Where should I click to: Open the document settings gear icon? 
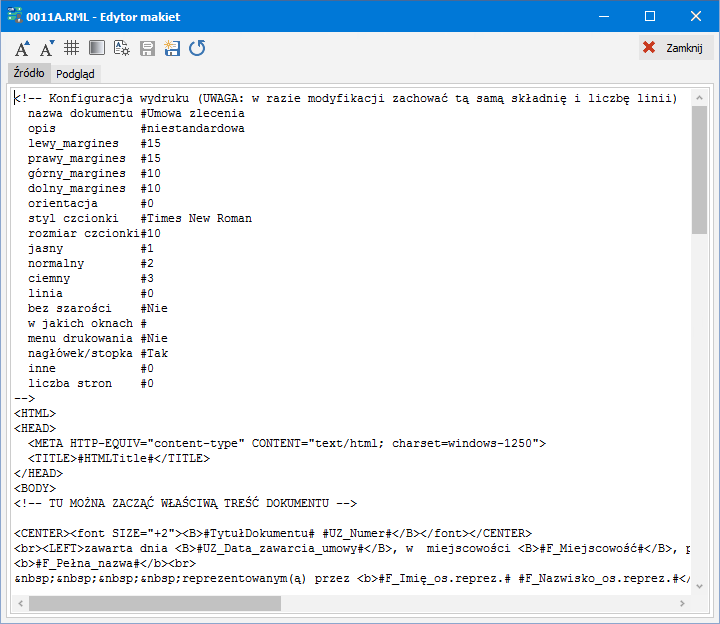122,48
